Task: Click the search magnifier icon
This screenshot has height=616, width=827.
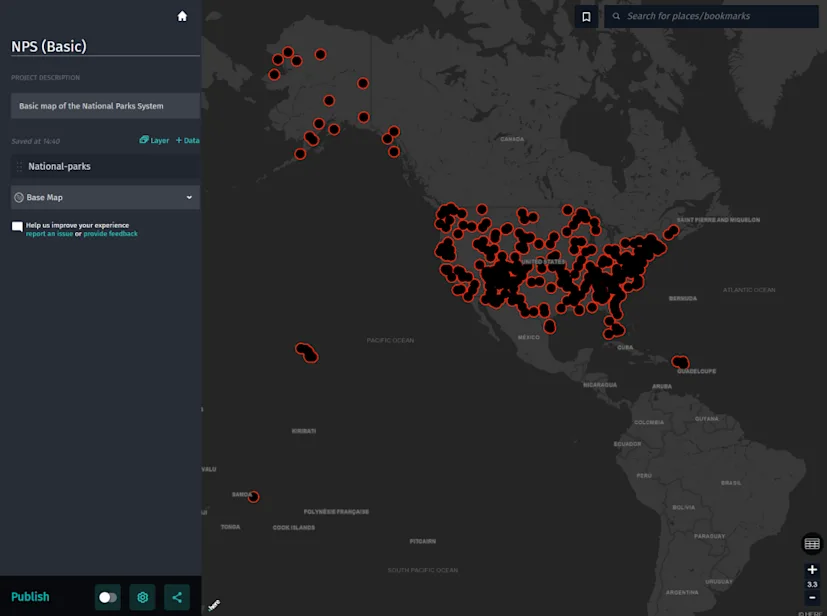Action: [x=616, y=16]
